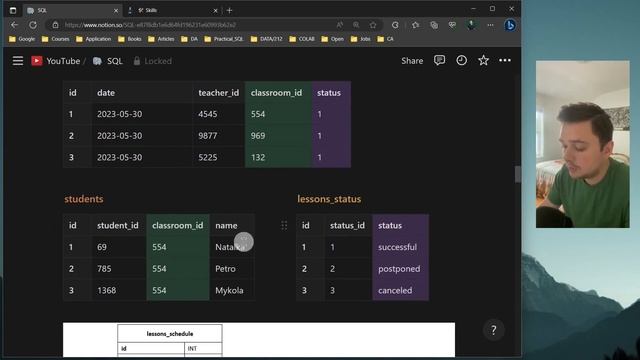640x360 pixels.
Task: Select the green classroom_id header in top table
Action: pos(278,93)
